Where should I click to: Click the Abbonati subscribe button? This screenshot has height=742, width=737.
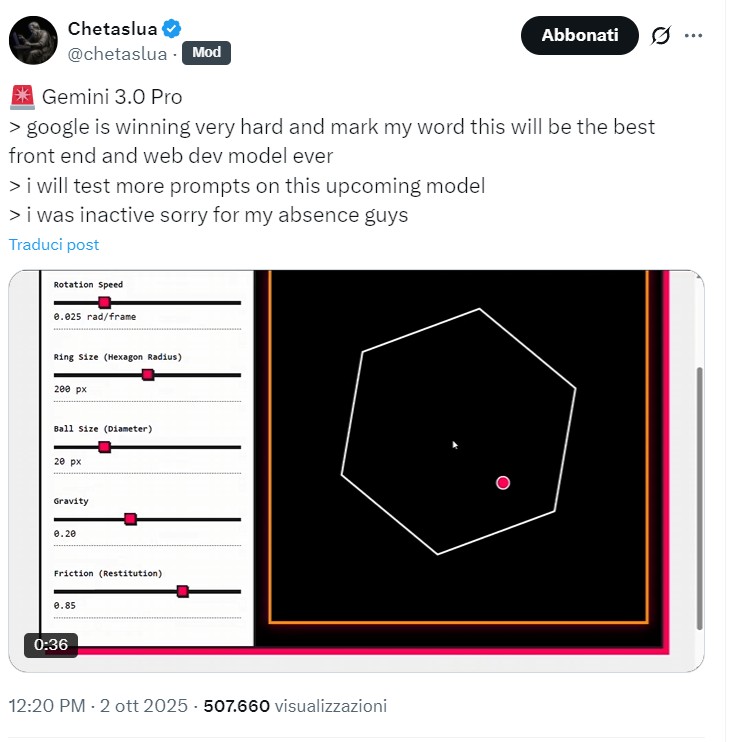pos(579,36)
